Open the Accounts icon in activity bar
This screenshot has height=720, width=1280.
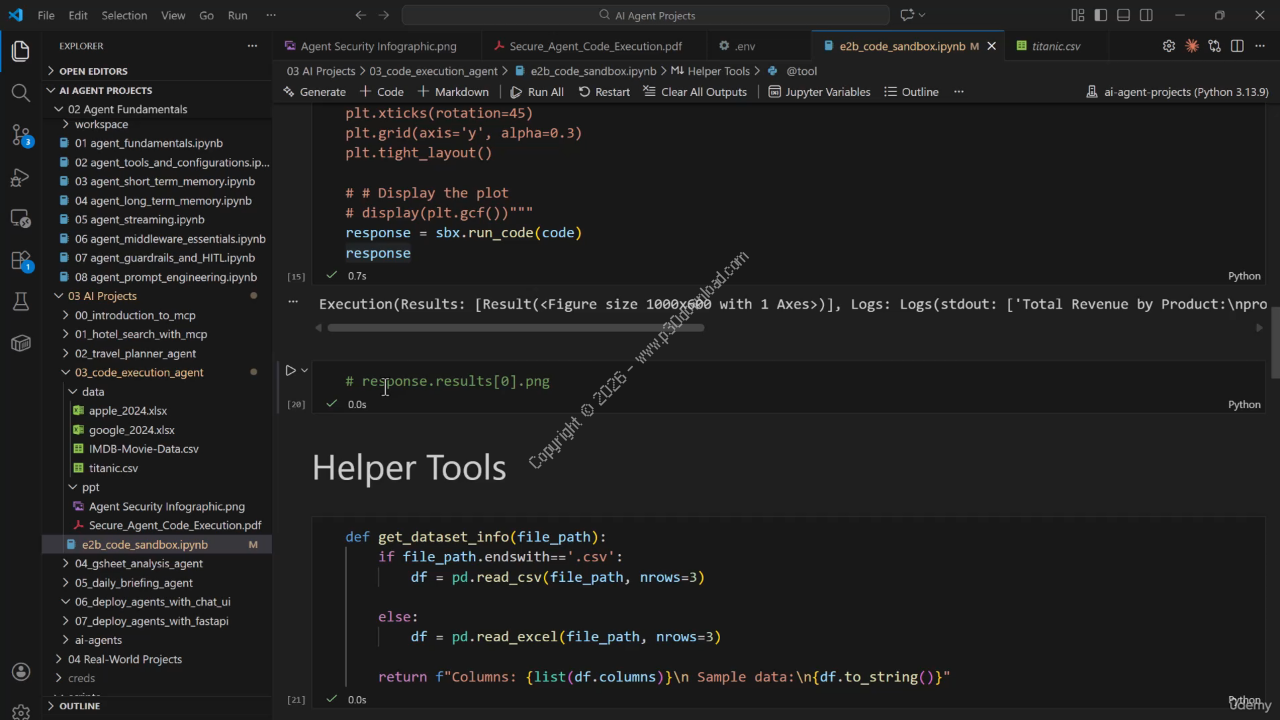tap(20, 671)
